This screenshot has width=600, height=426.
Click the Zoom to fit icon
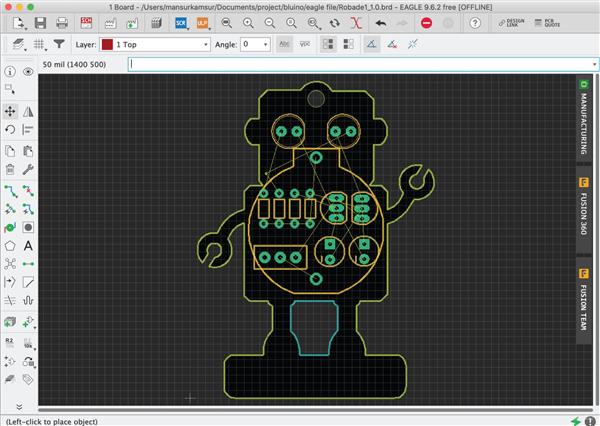[x=227, y=22]
